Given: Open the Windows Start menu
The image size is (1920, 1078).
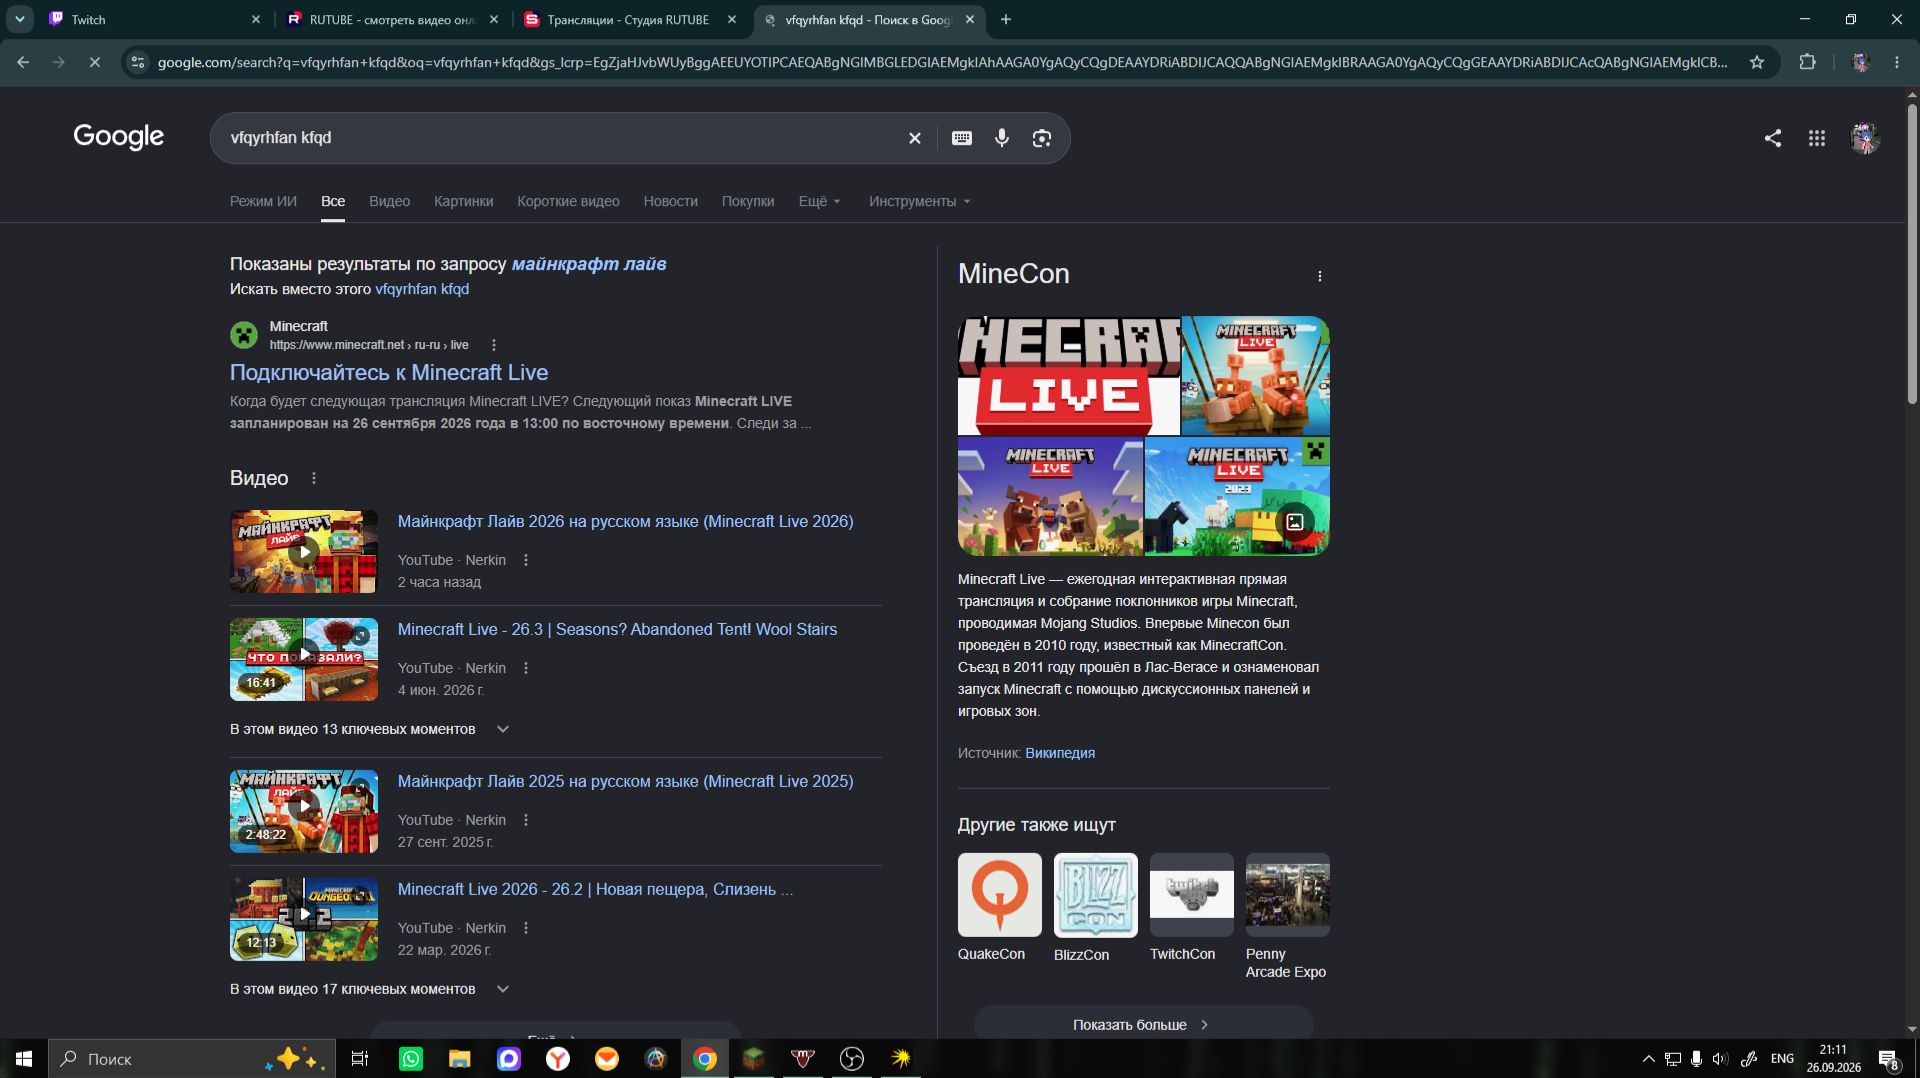Looking at the screenshot, I should (x=24, y=1059).
